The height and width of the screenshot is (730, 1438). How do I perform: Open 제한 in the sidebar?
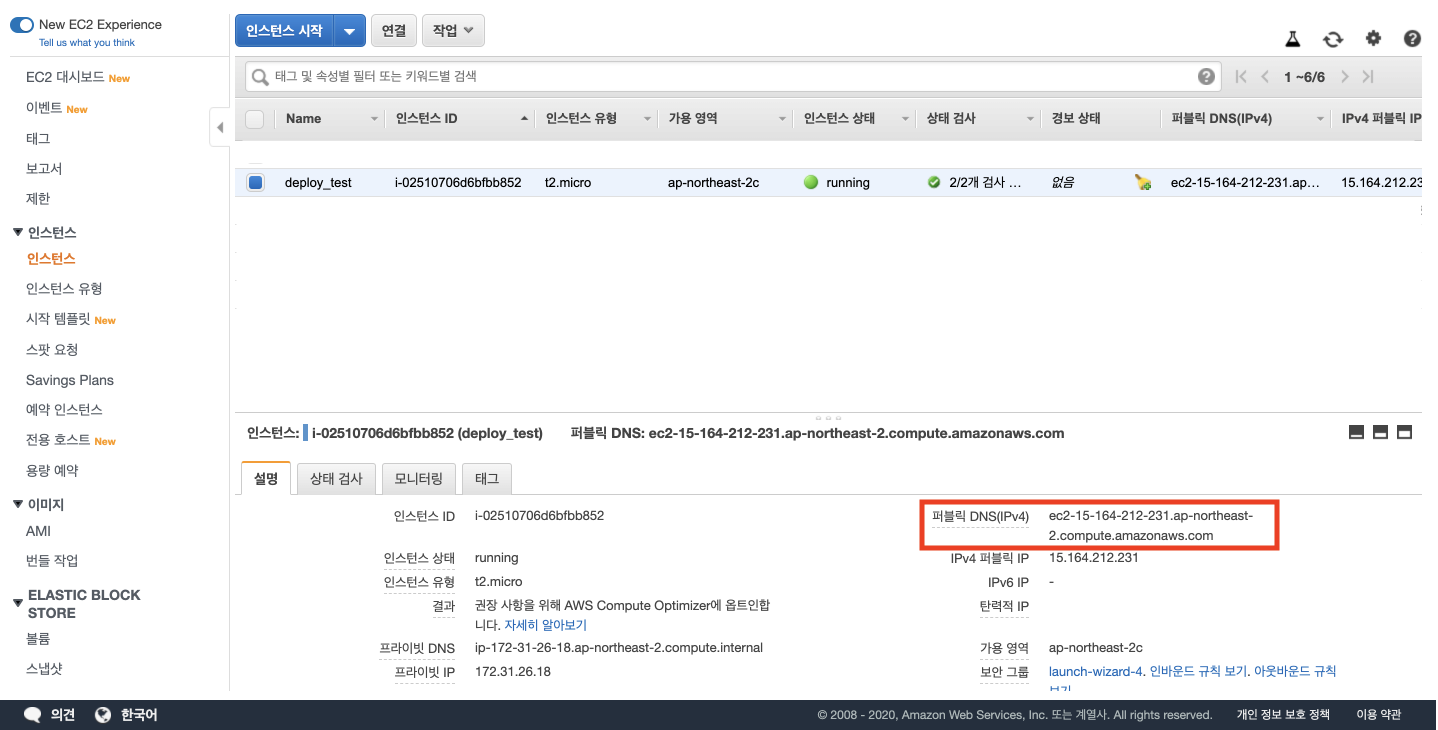click(x=38, y=198)
